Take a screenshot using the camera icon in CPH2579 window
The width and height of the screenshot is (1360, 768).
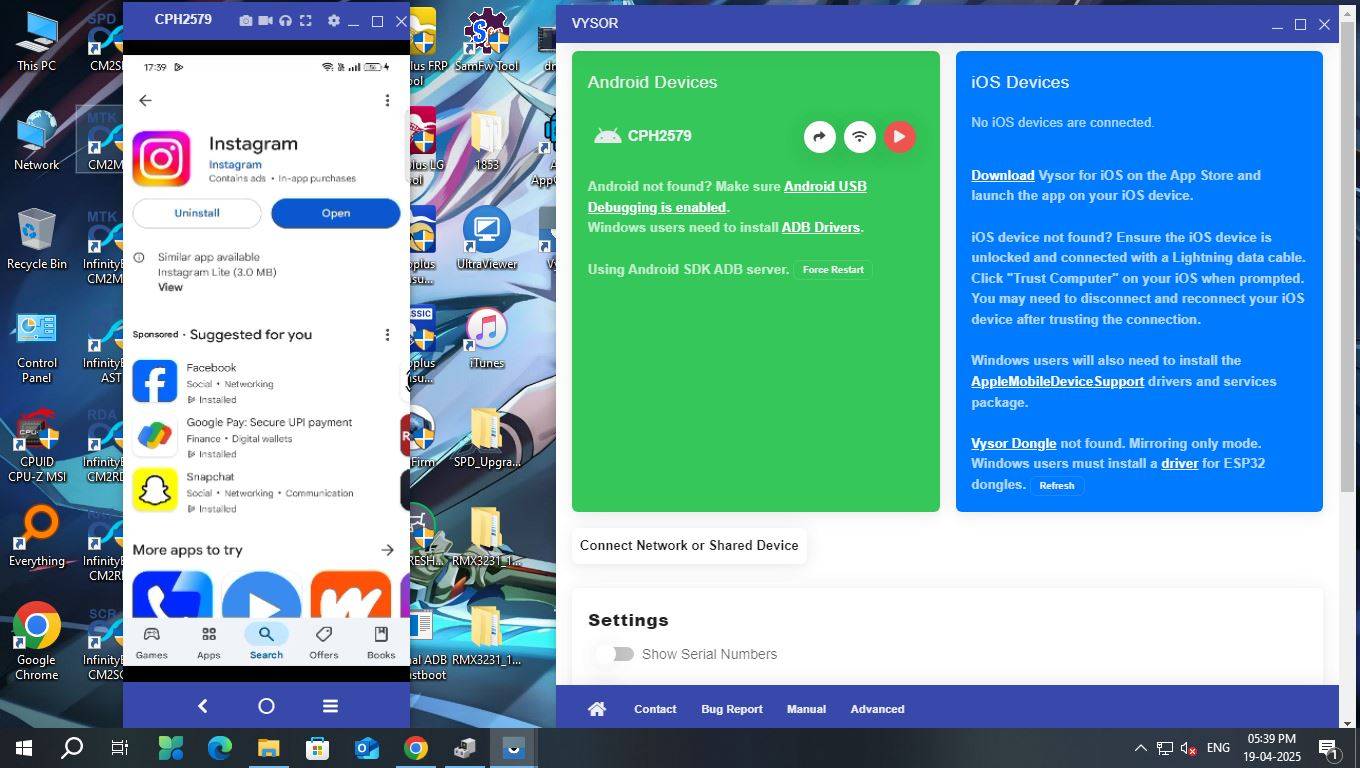(x=246, y=21)
